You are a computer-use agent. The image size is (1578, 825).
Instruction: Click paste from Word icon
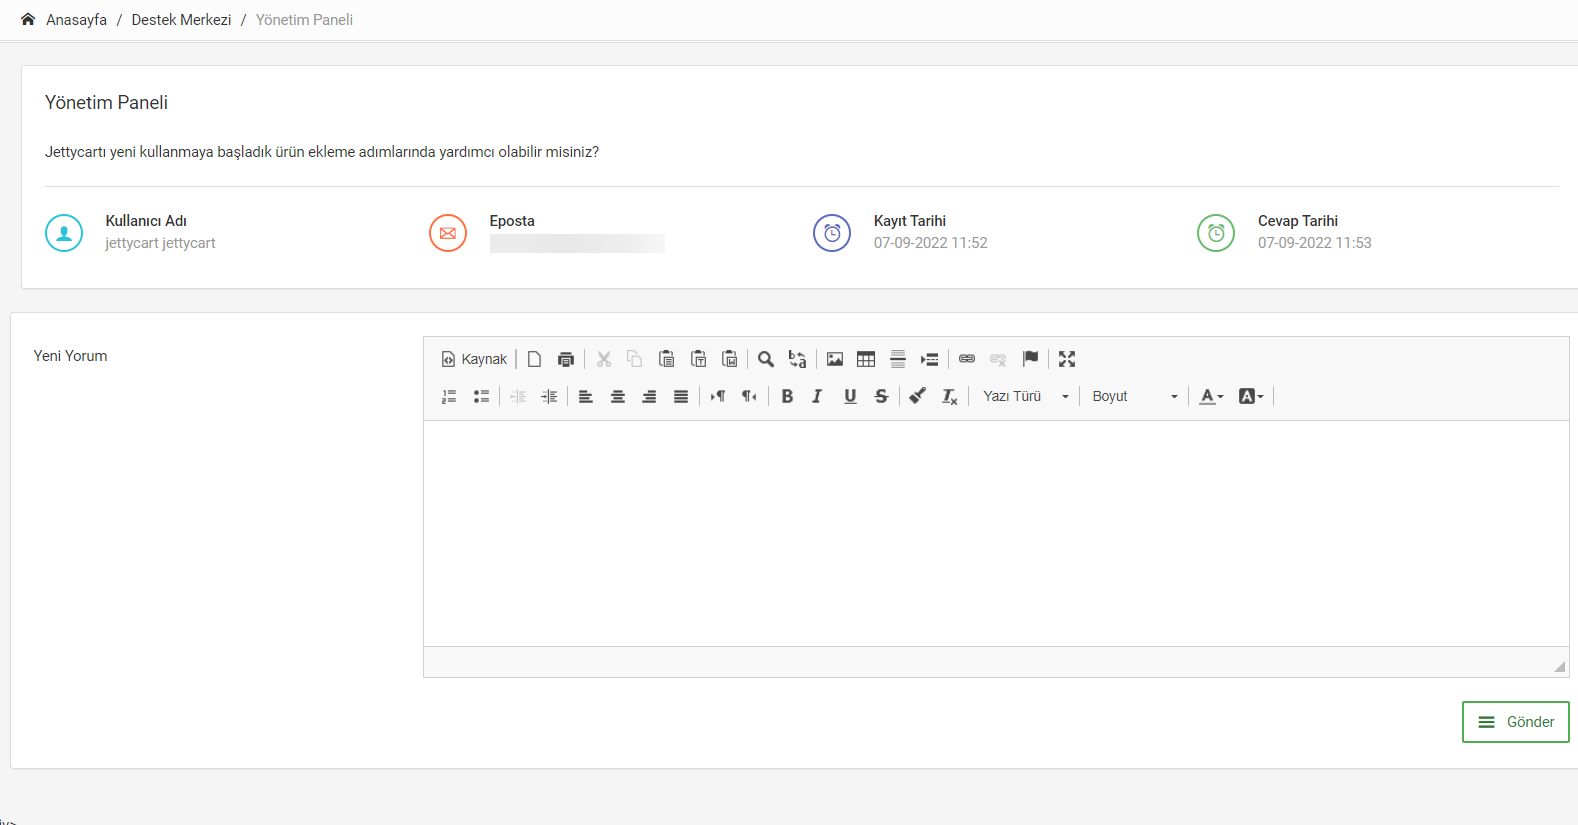click(730, 359)
